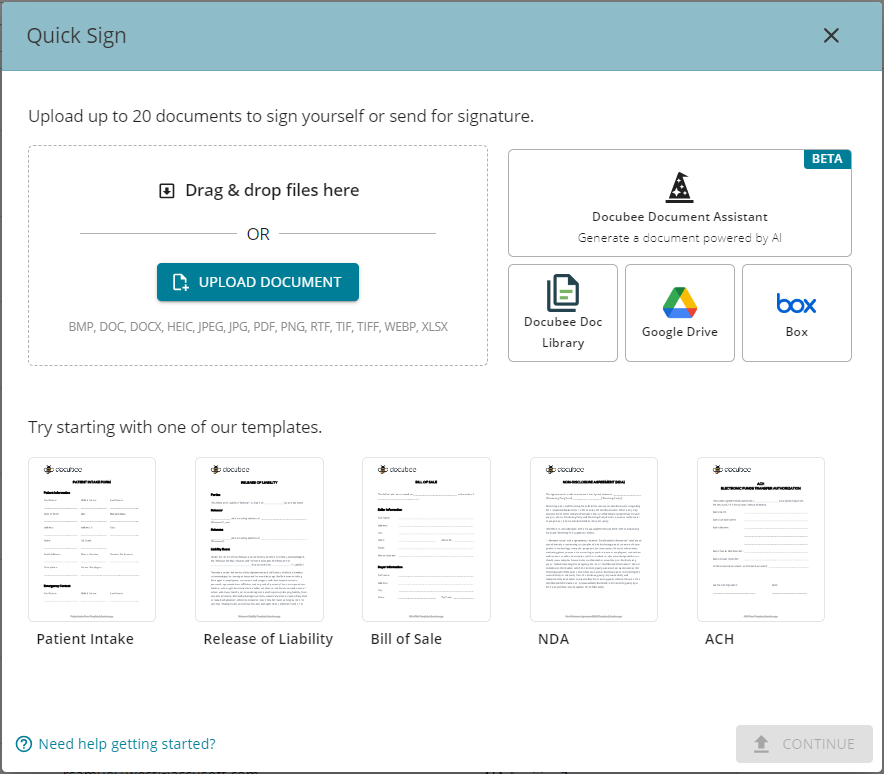The height and width of the screenshot is (774, 884).
Task: Select the Patient Intake template thumbnail
Action: point(92,539)
